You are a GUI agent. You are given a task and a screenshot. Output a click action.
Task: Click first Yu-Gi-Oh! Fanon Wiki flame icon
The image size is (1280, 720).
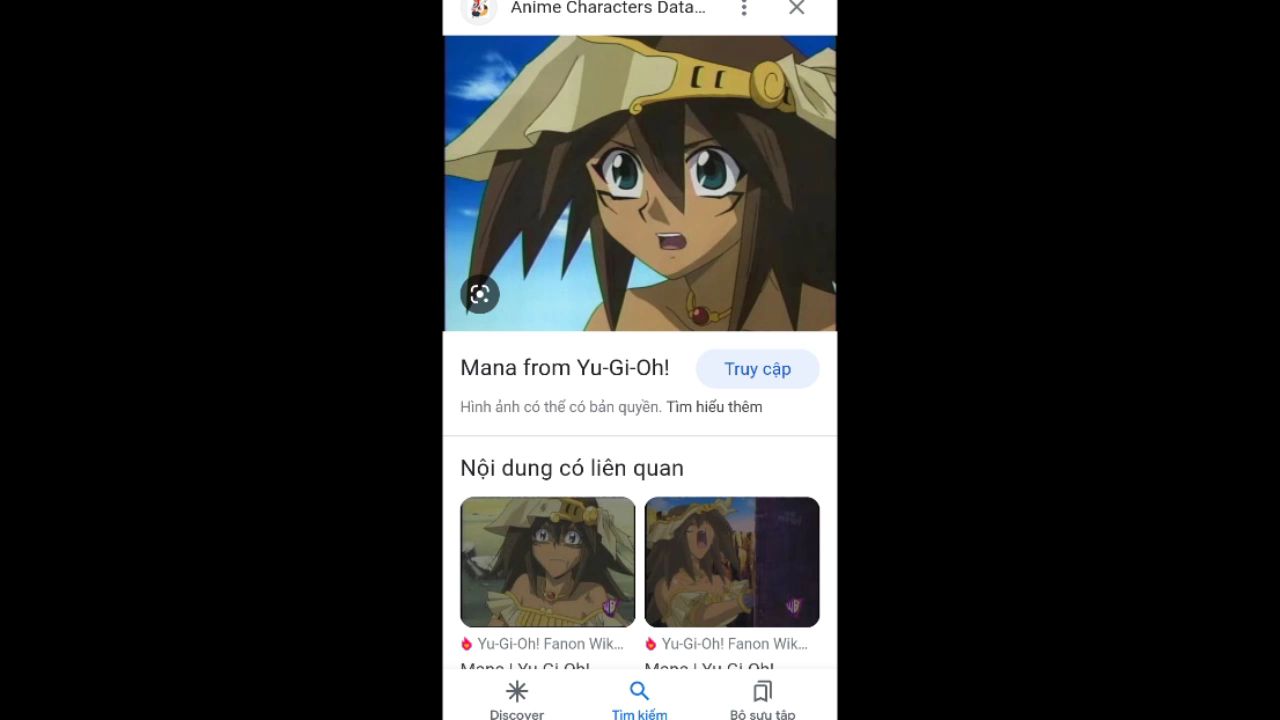click(466, 644)
